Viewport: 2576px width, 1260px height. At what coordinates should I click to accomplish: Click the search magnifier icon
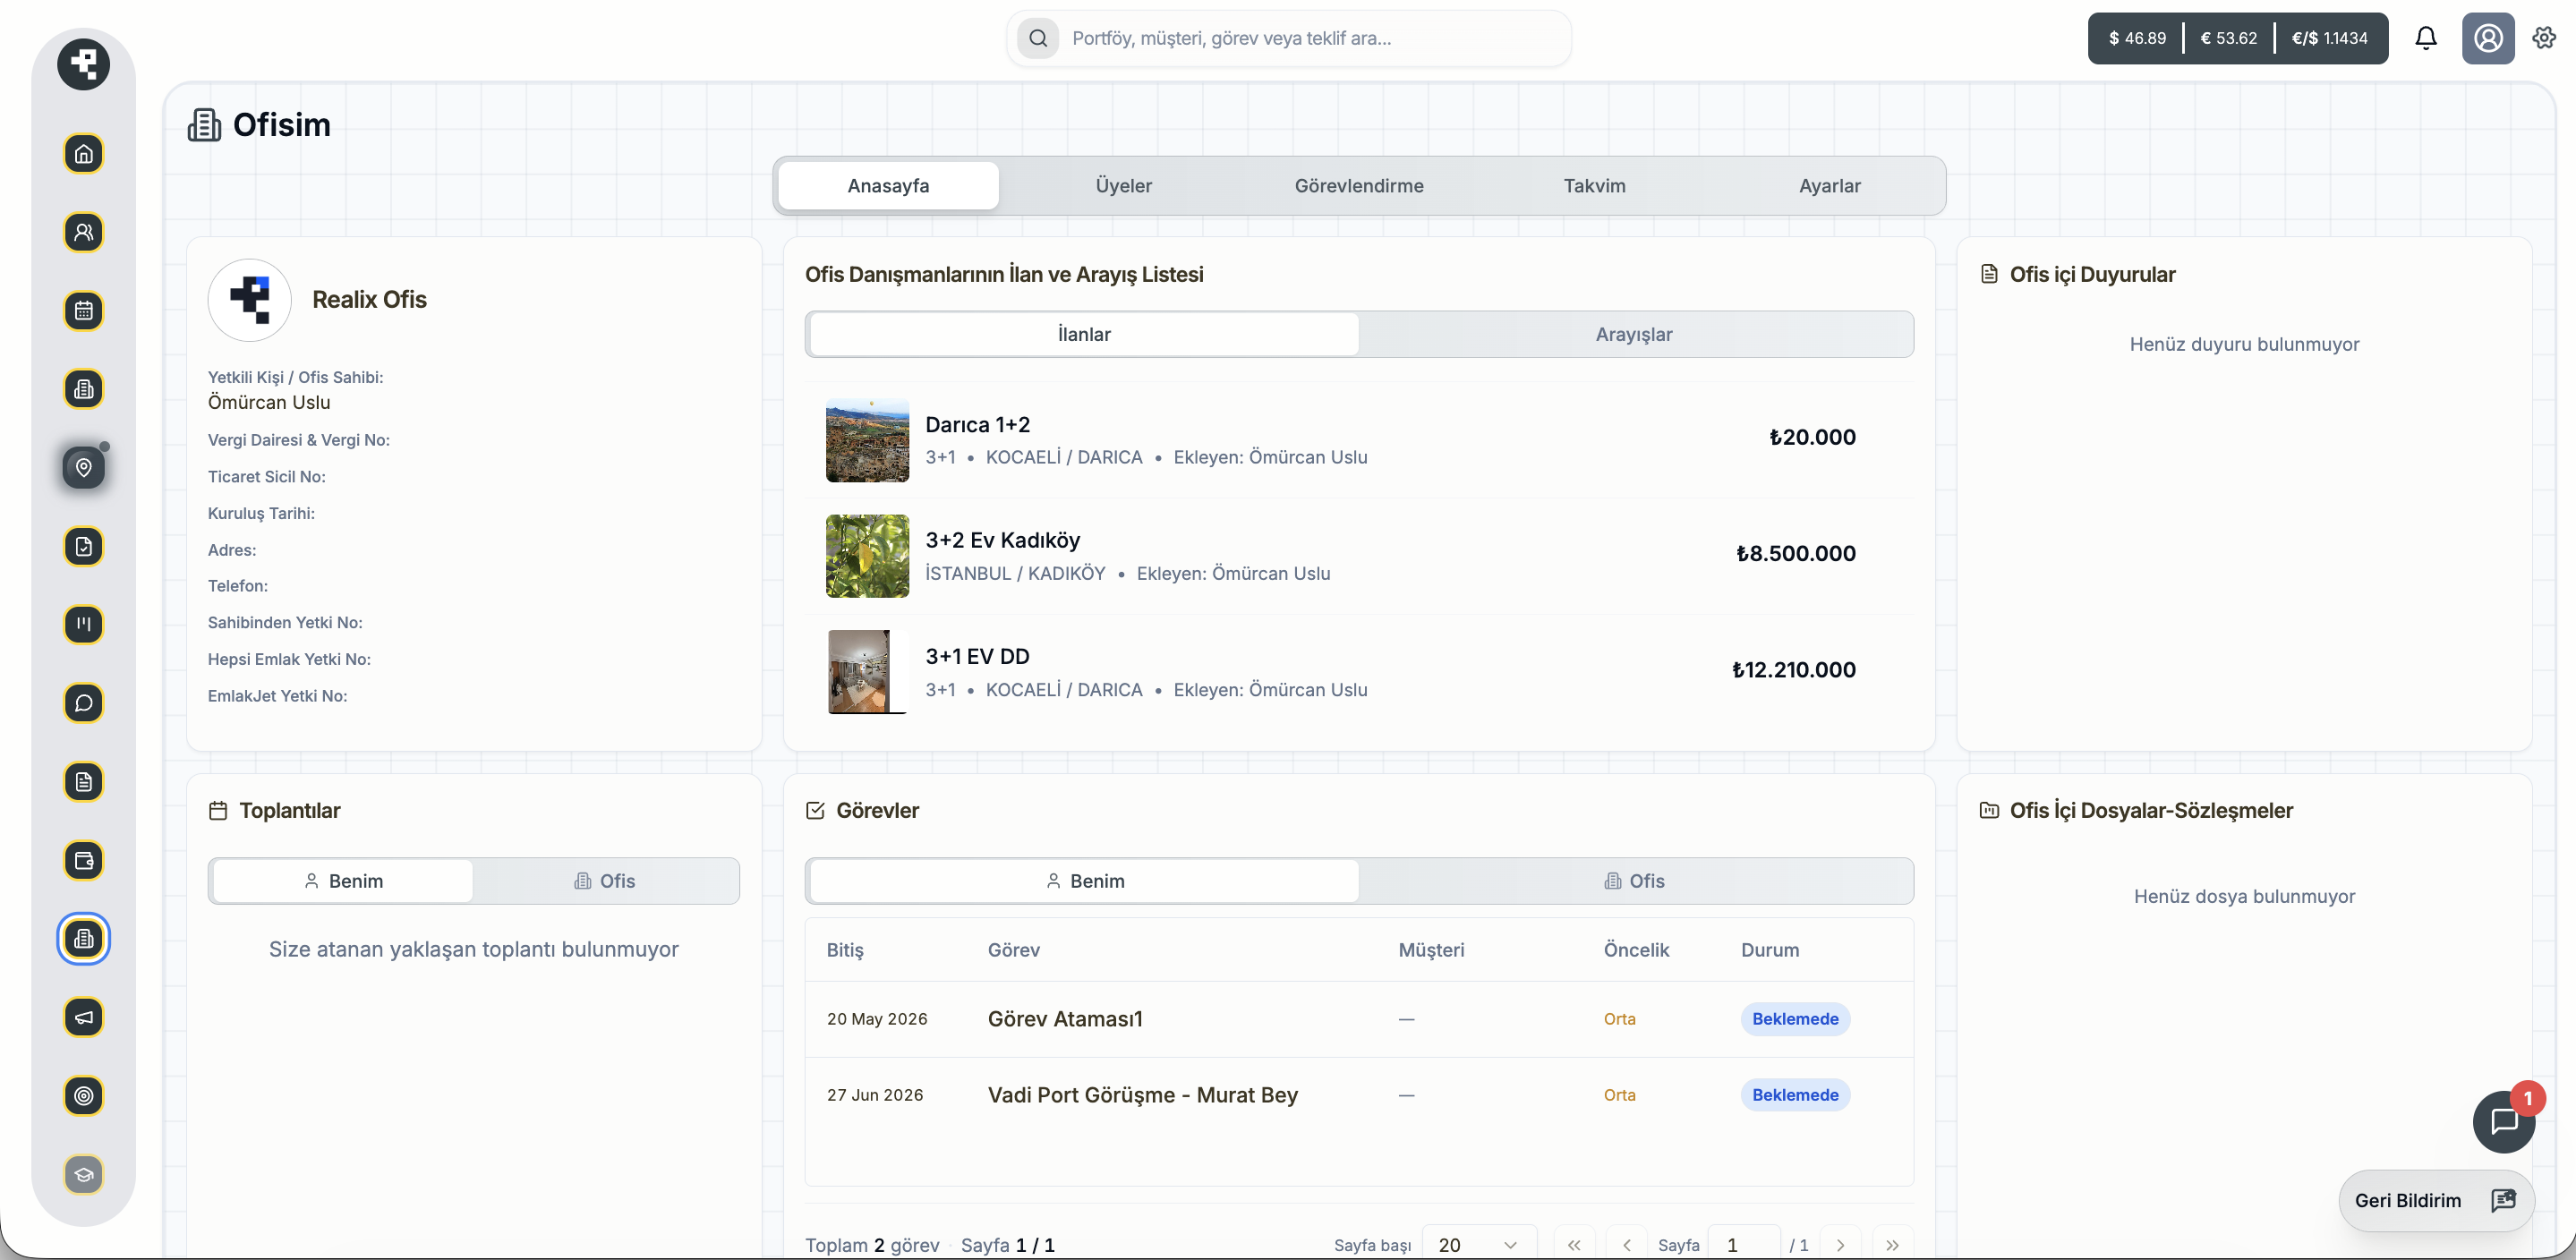(x=1038, y=38)
